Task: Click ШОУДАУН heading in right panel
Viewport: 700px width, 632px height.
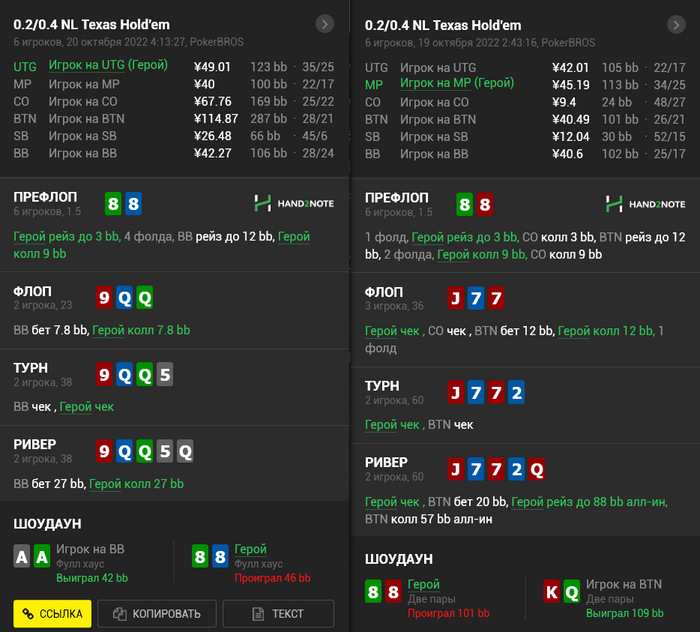Action: (399, 559)
